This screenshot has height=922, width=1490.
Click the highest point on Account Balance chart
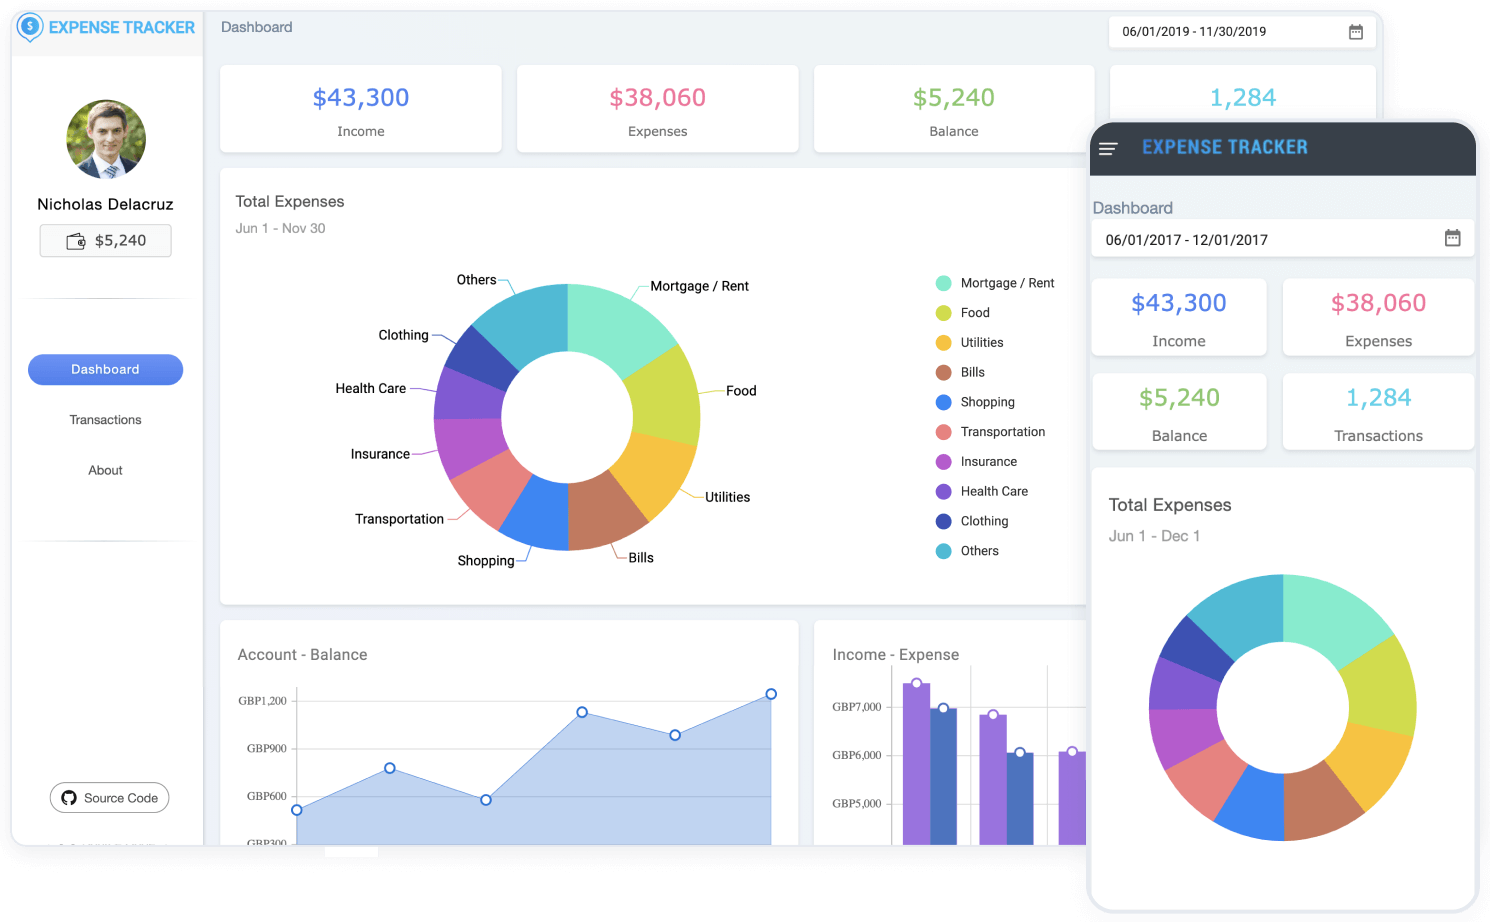(771, 694)
